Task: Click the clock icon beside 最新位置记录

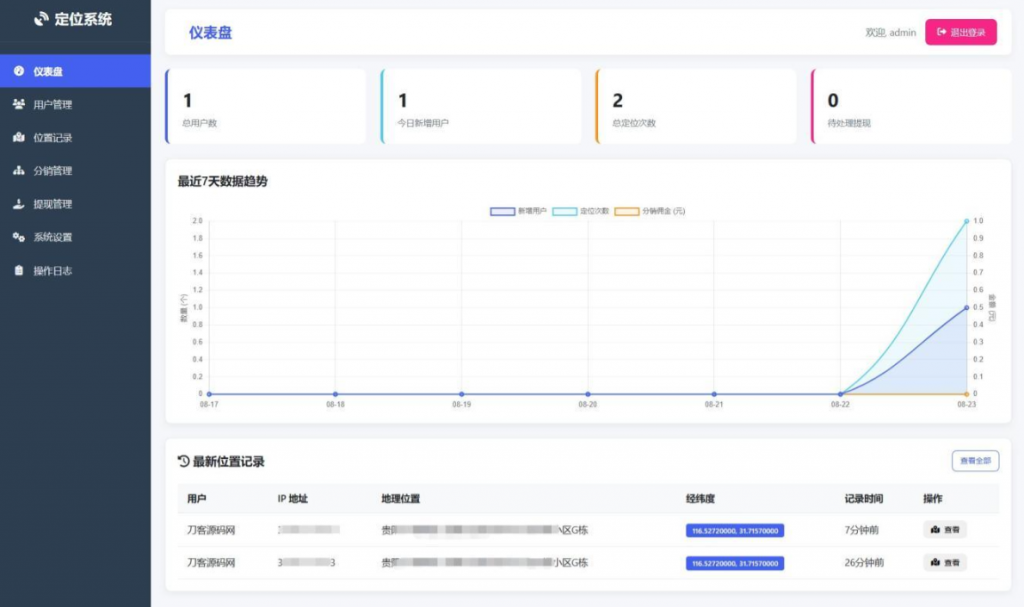Action: (182, 459)
